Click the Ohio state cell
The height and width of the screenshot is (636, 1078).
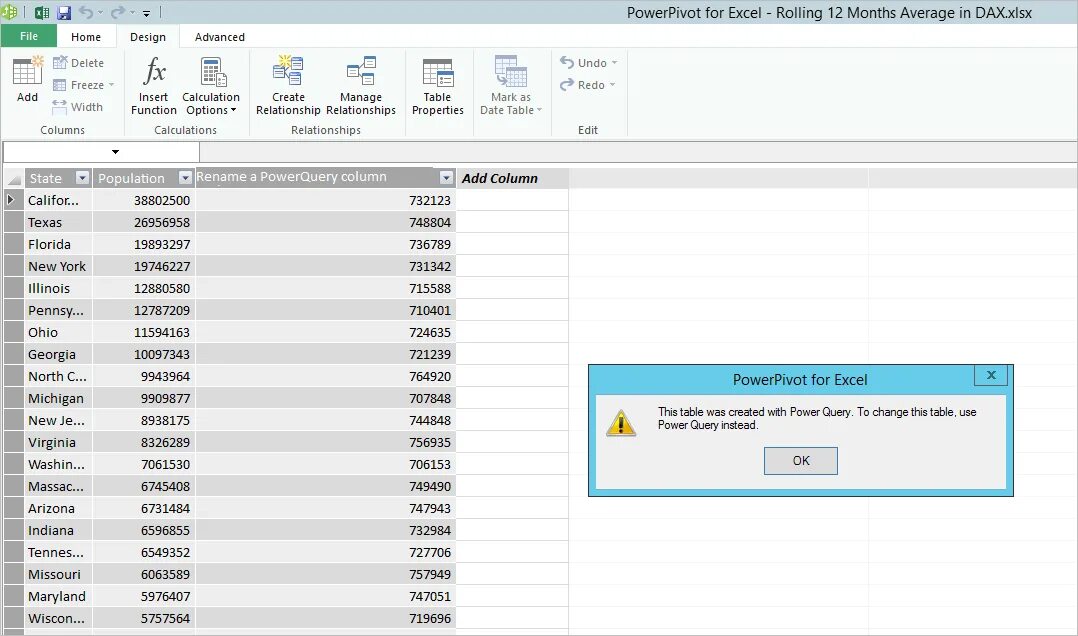58,332
